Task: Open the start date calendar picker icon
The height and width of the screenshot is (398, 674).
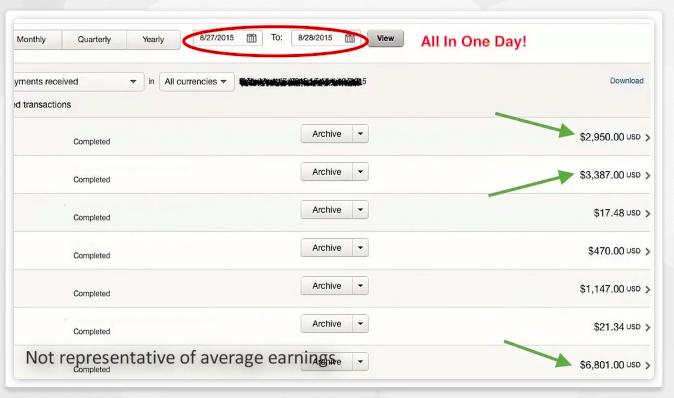Action: point(251,38)
